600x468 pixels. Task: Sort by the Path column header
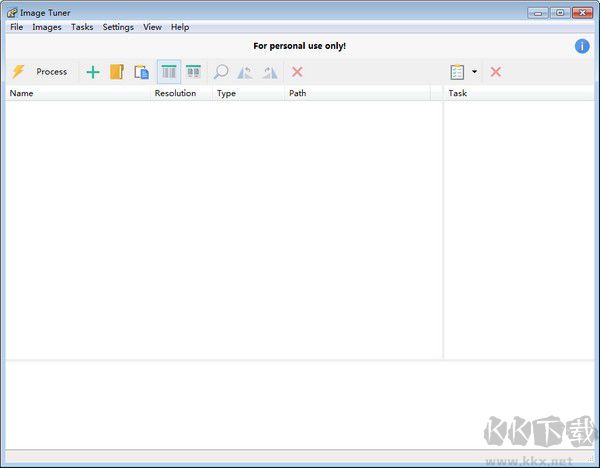pos(357,93)
